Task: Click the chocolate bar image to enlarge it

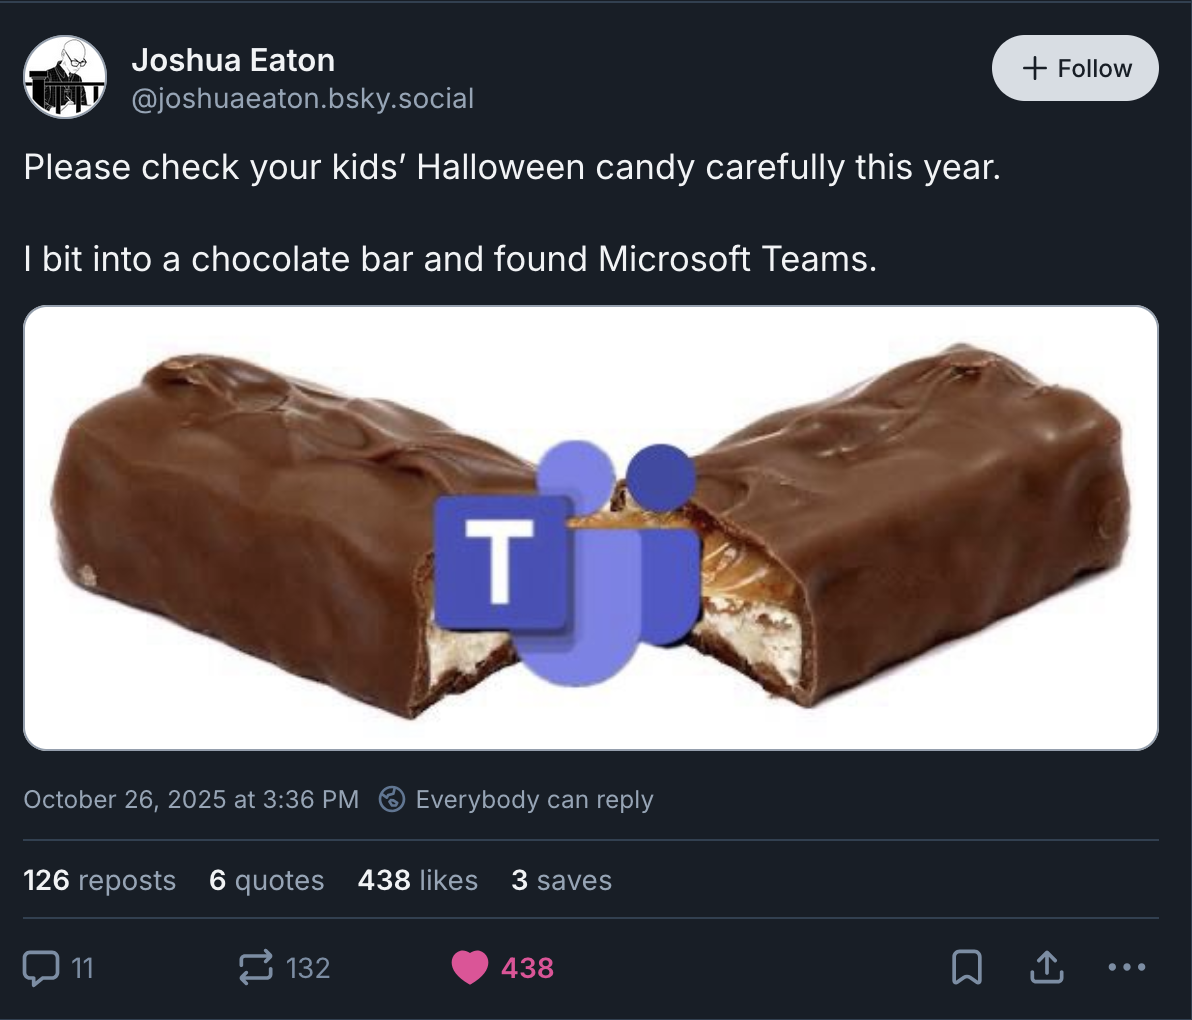Action: coord(596,528)
